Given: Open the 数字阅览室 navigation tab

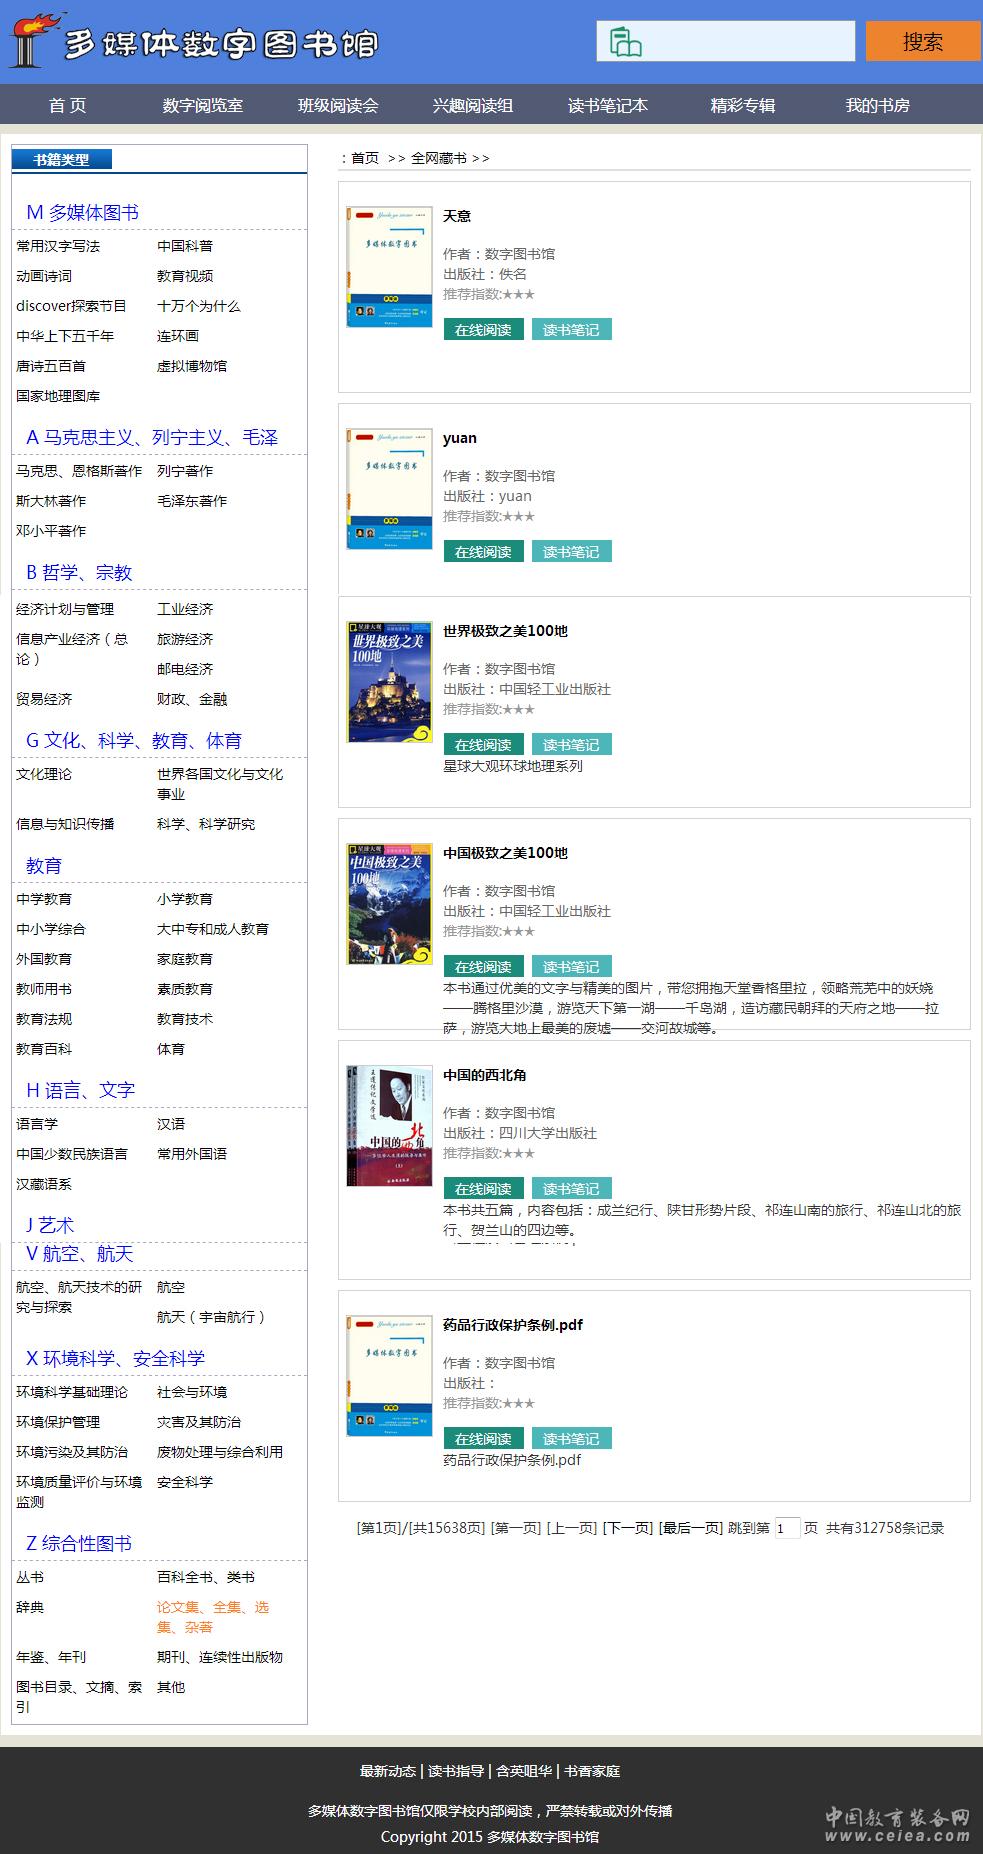Looking at the screenshot, I should [x=202, y=105].
